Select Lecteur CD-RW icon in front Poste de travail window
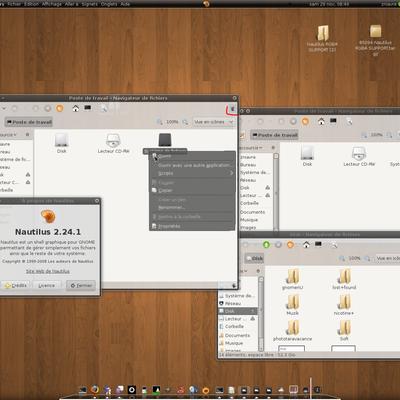 [113, 143]
